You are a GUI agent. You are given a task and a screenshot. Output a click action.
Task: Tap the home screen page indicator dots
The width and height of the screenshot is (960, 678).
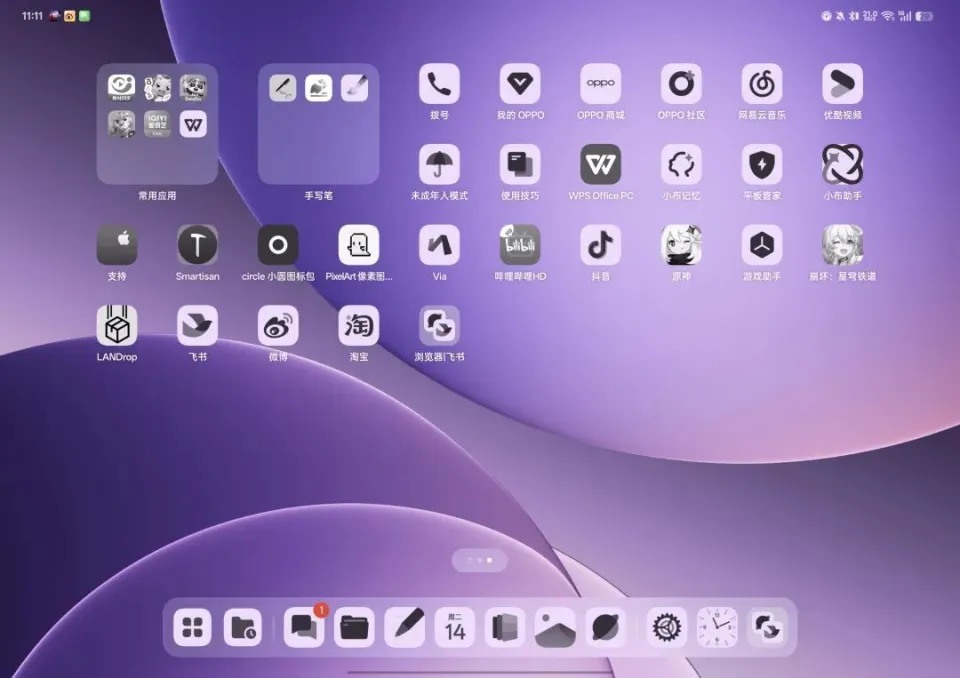479,560
